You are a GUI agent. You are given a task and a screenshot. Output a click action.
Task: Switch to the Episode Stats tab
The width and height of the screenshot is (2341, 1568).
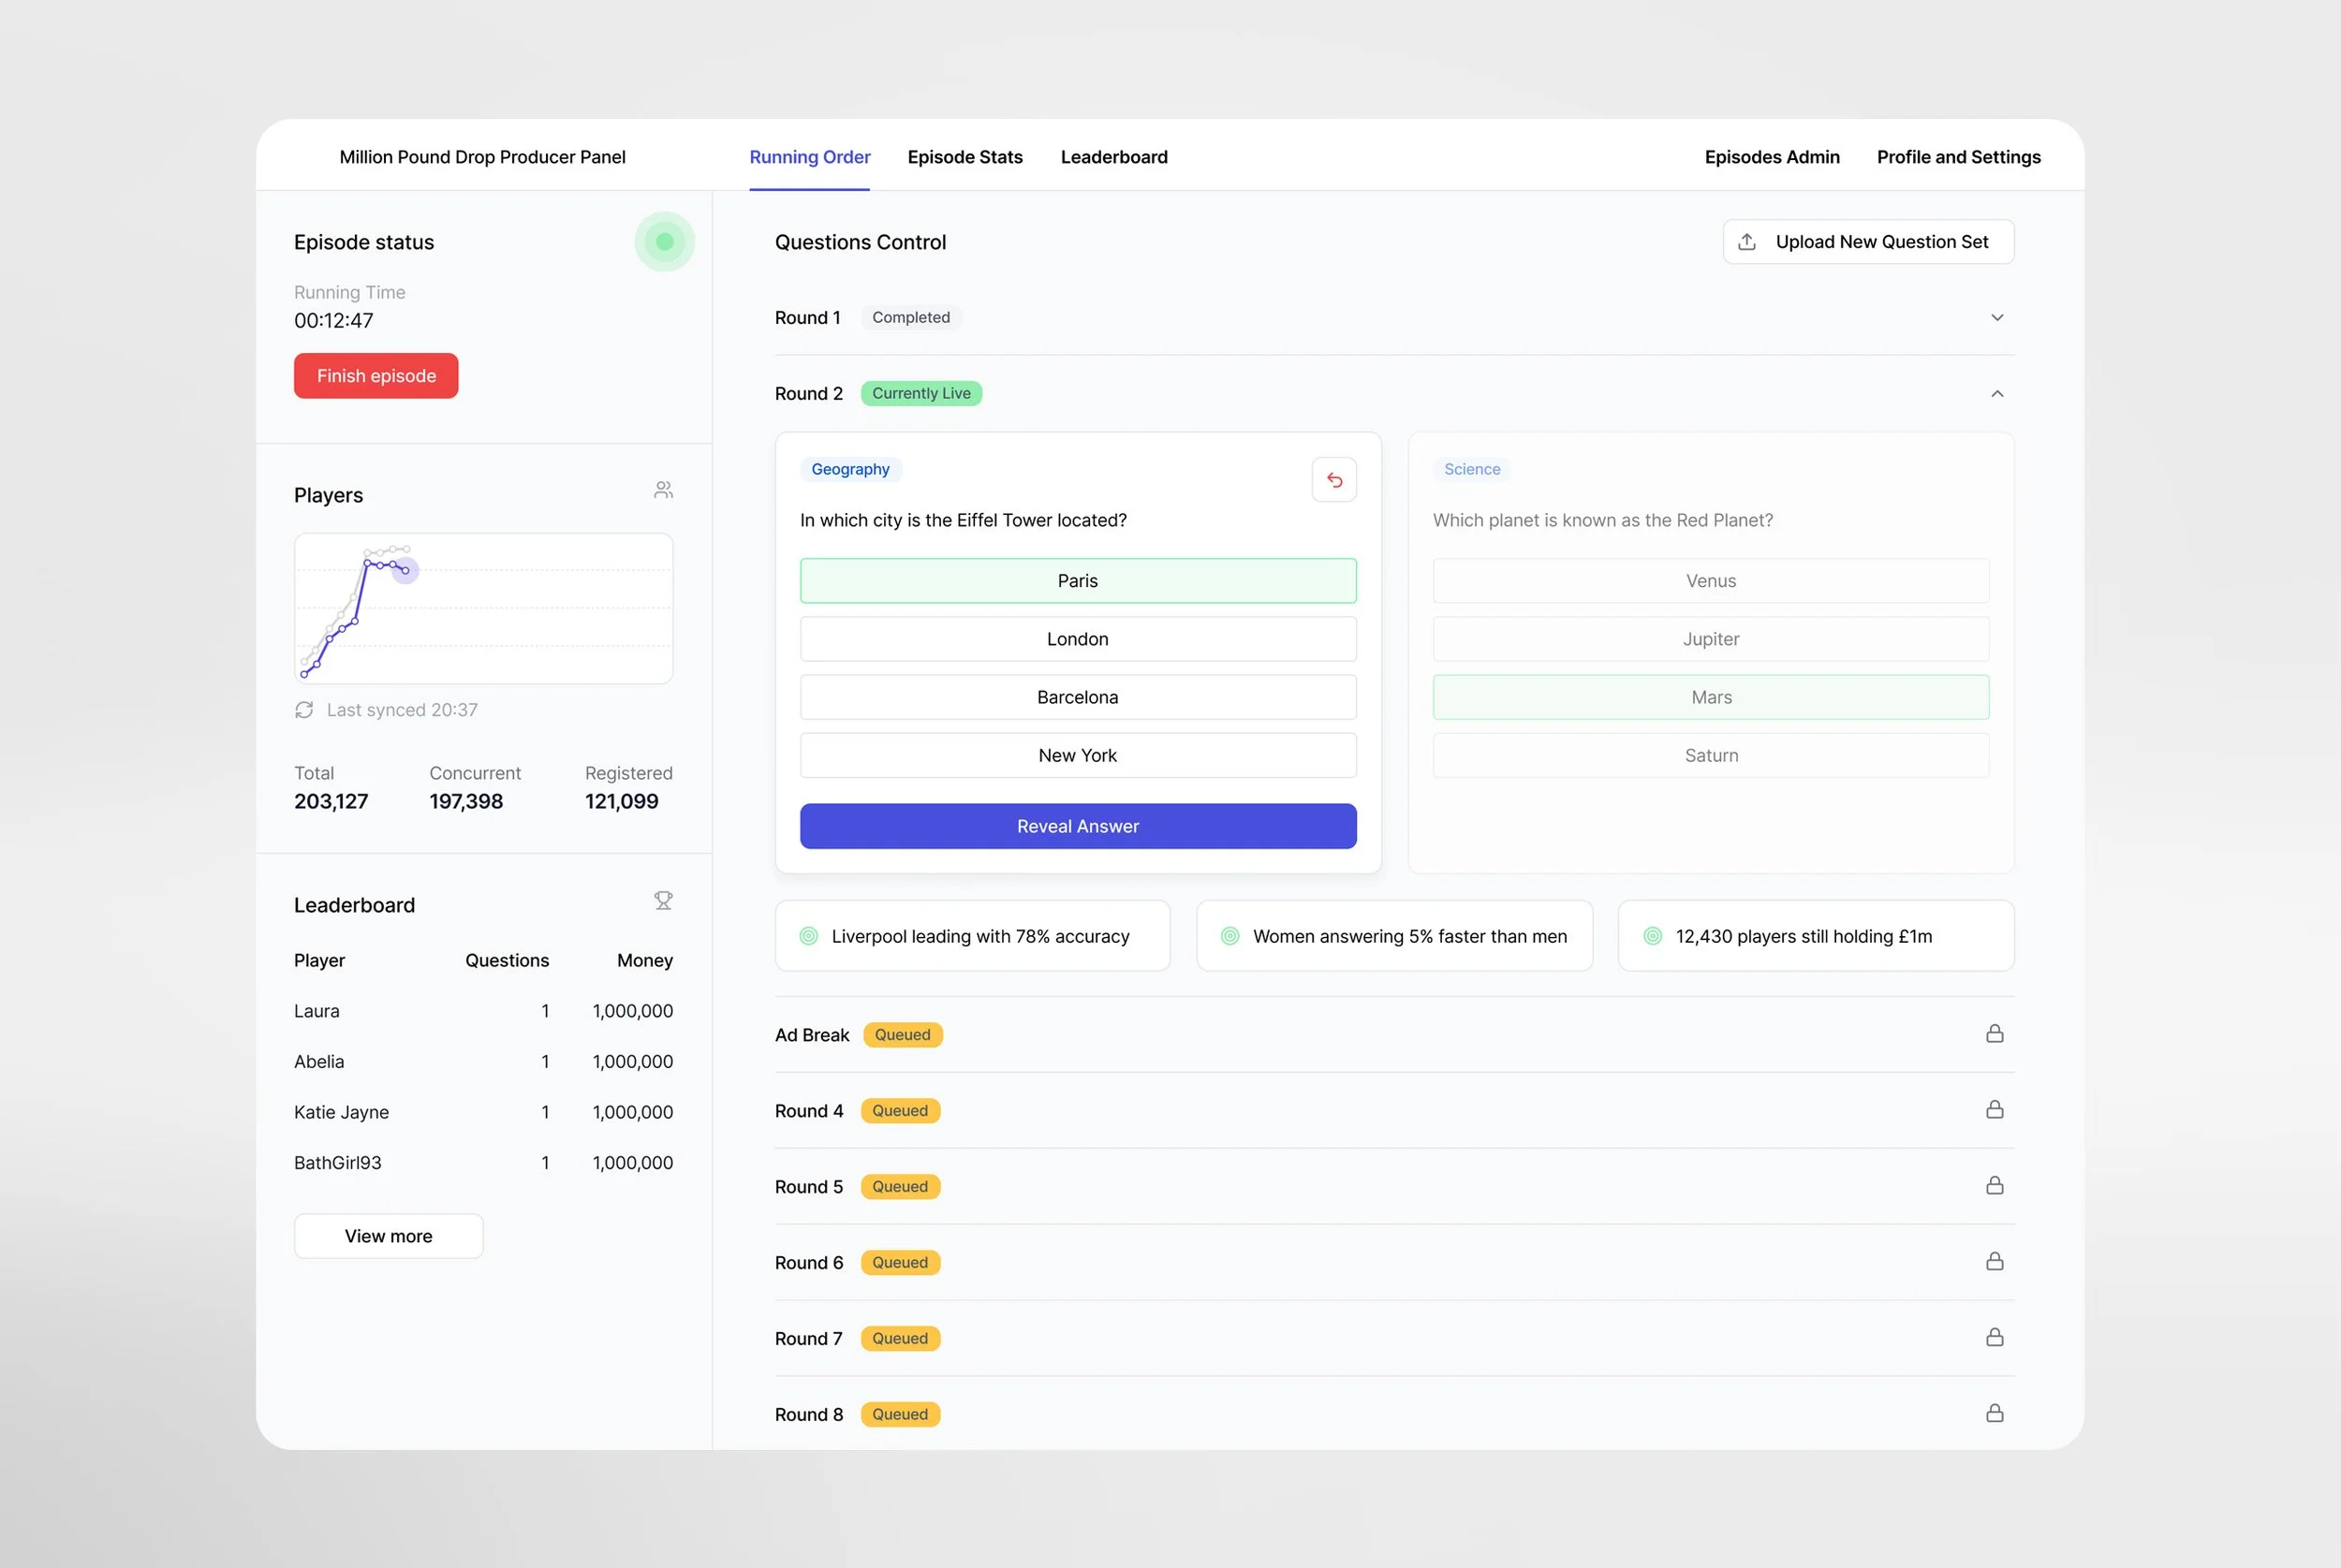click(x=964, y=157)
